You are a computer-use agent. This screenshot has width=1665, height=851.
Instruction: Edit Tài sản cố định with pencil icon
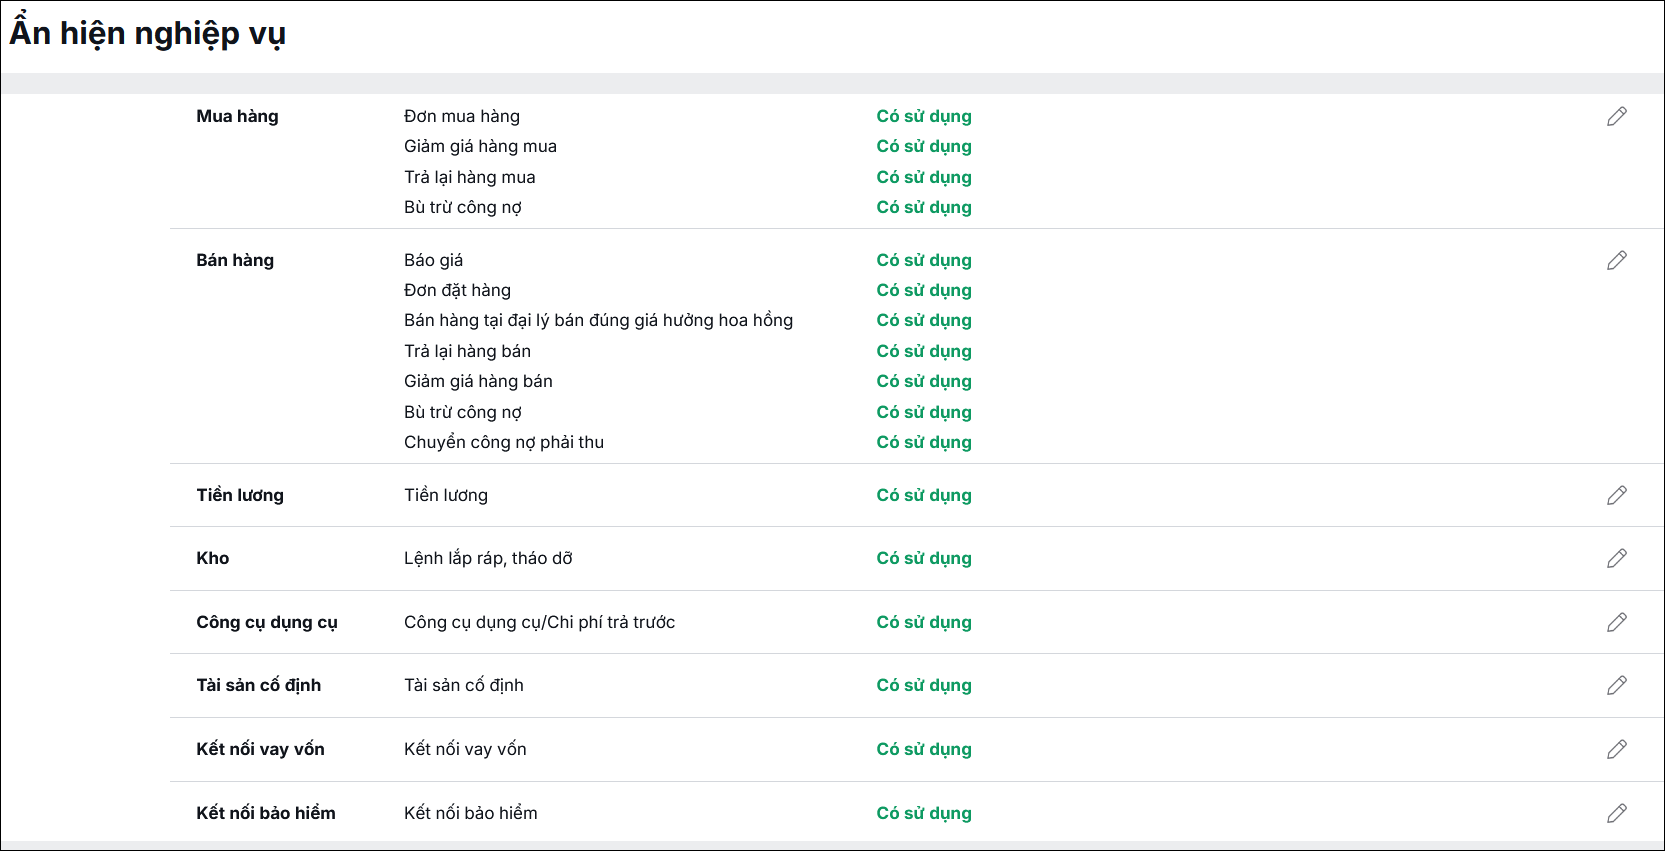pyautogui.click(x=1617, y=685)
